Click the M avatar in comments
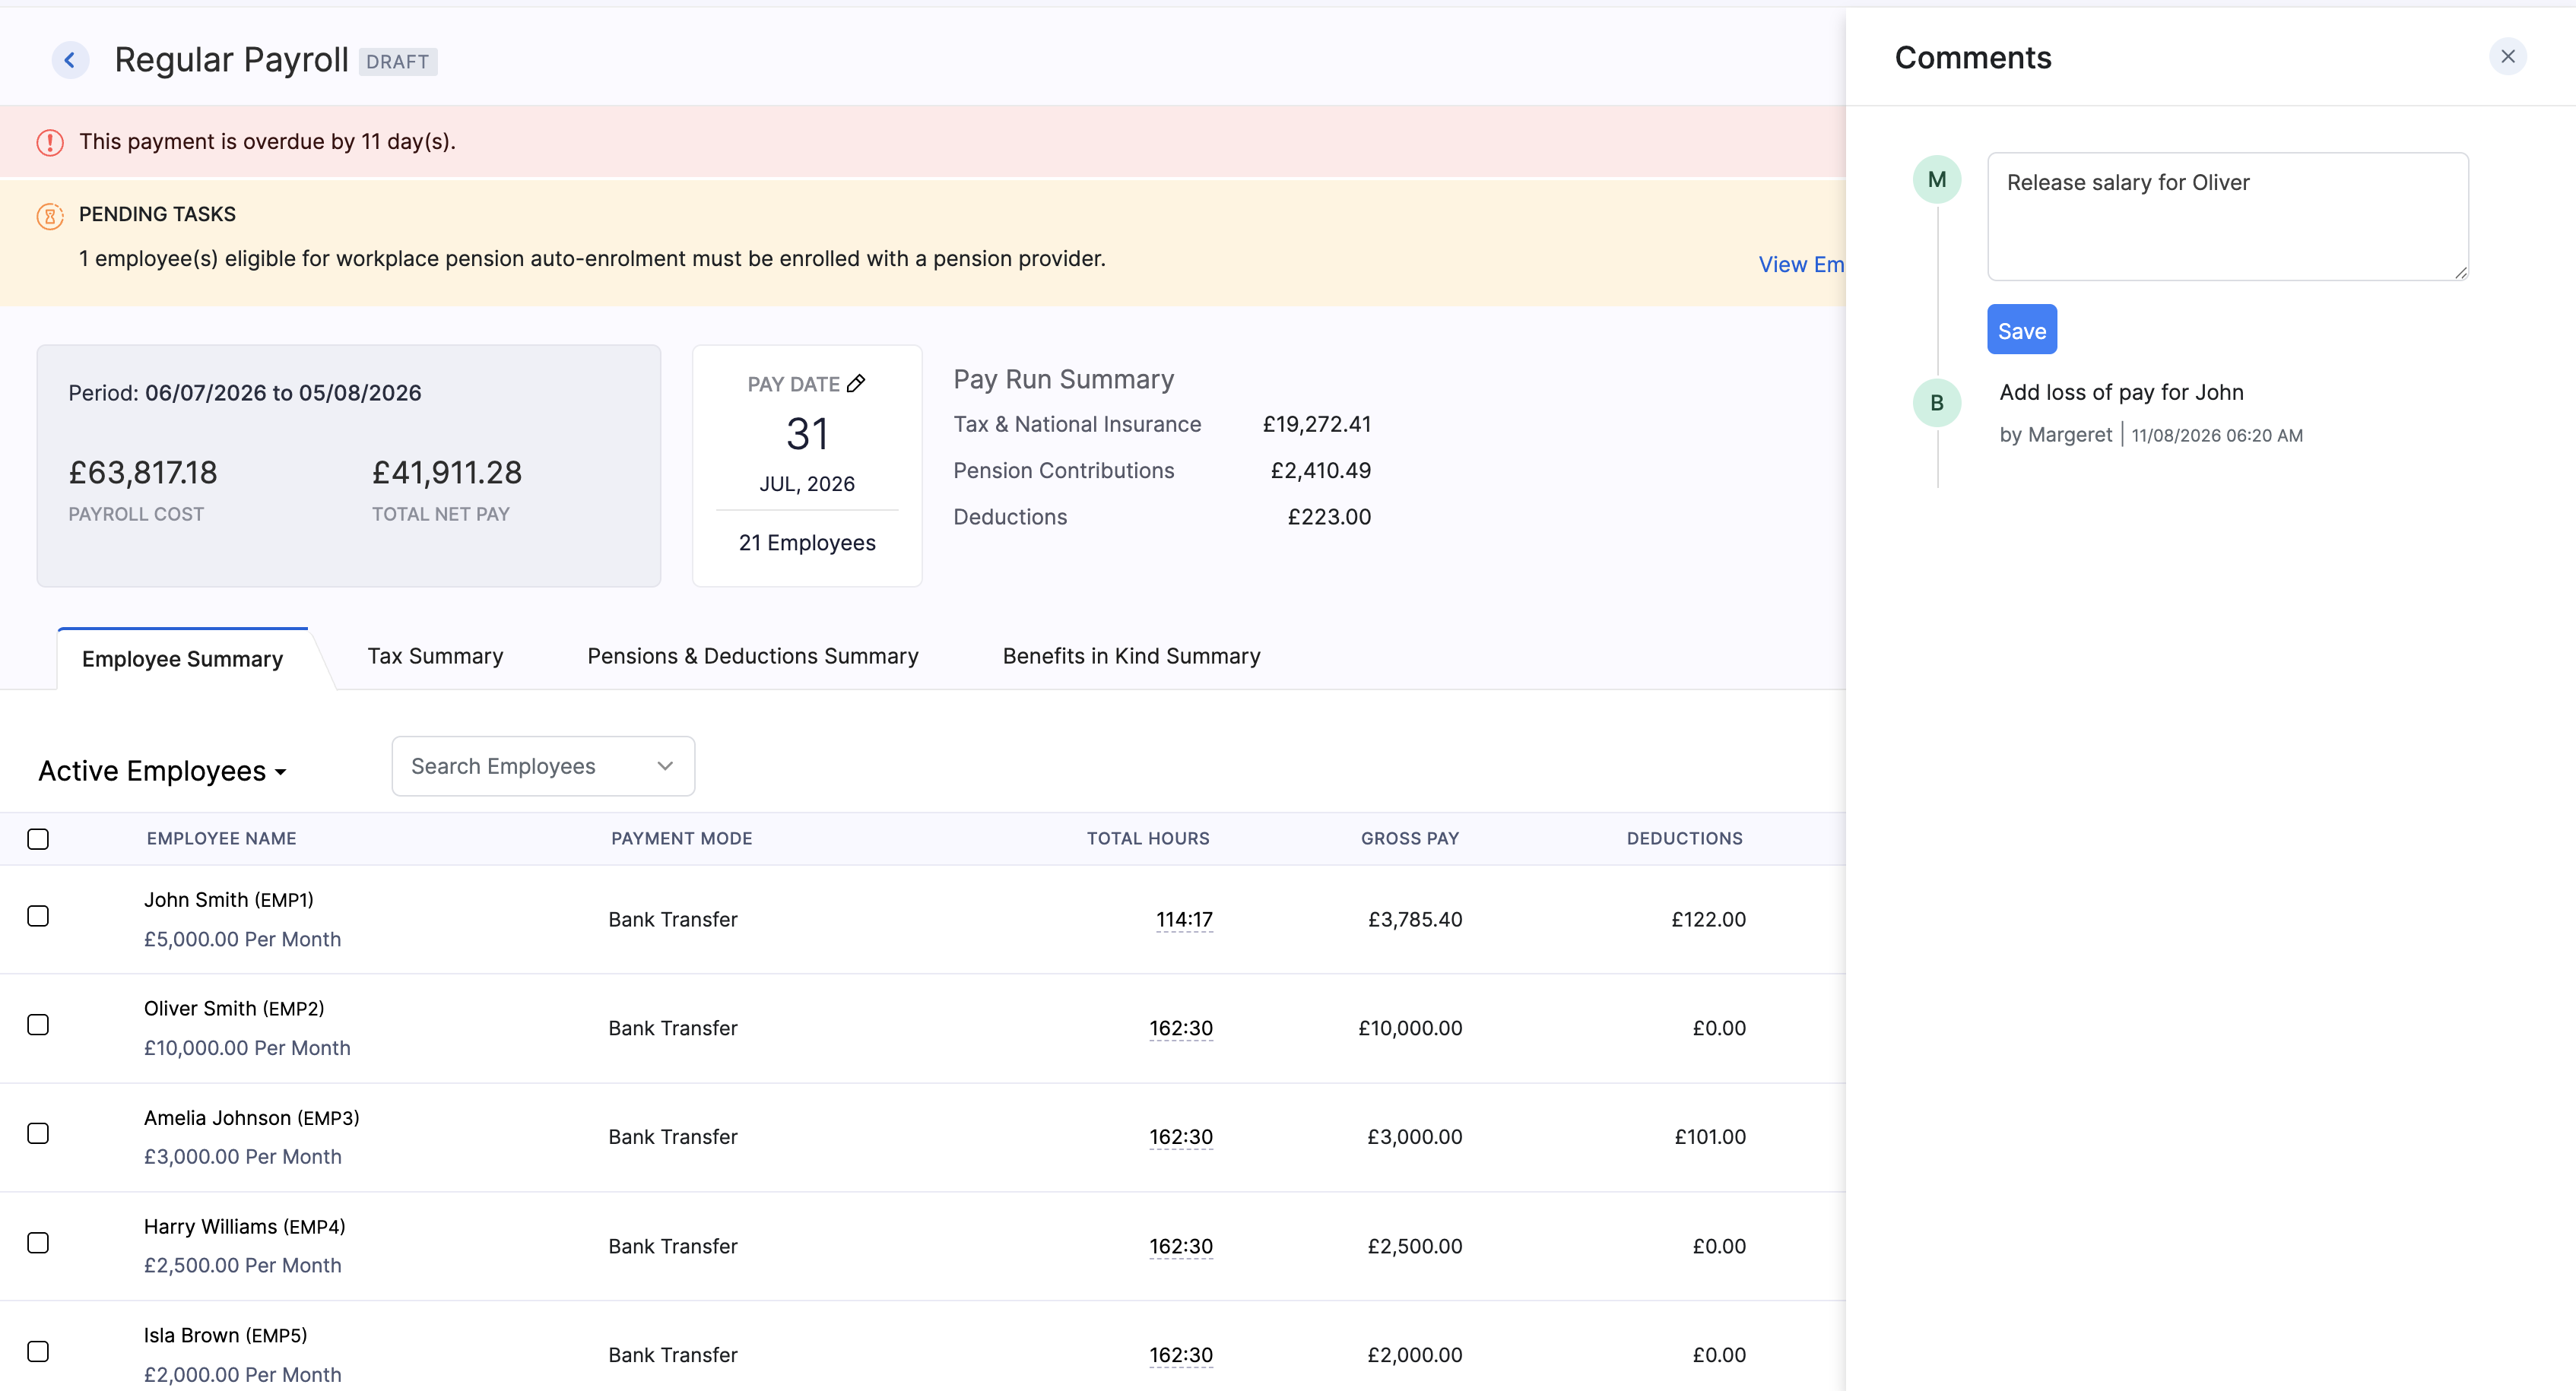The width and height of the screenshot is (2576, 1391). point(1937,180)
